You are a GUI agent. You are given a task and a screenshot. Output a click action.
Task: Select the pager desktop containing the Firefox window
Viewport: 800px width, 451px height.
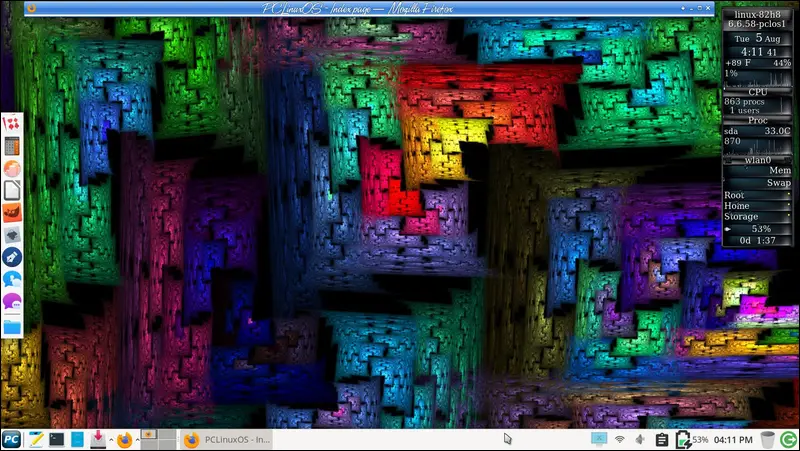[149, 435]
